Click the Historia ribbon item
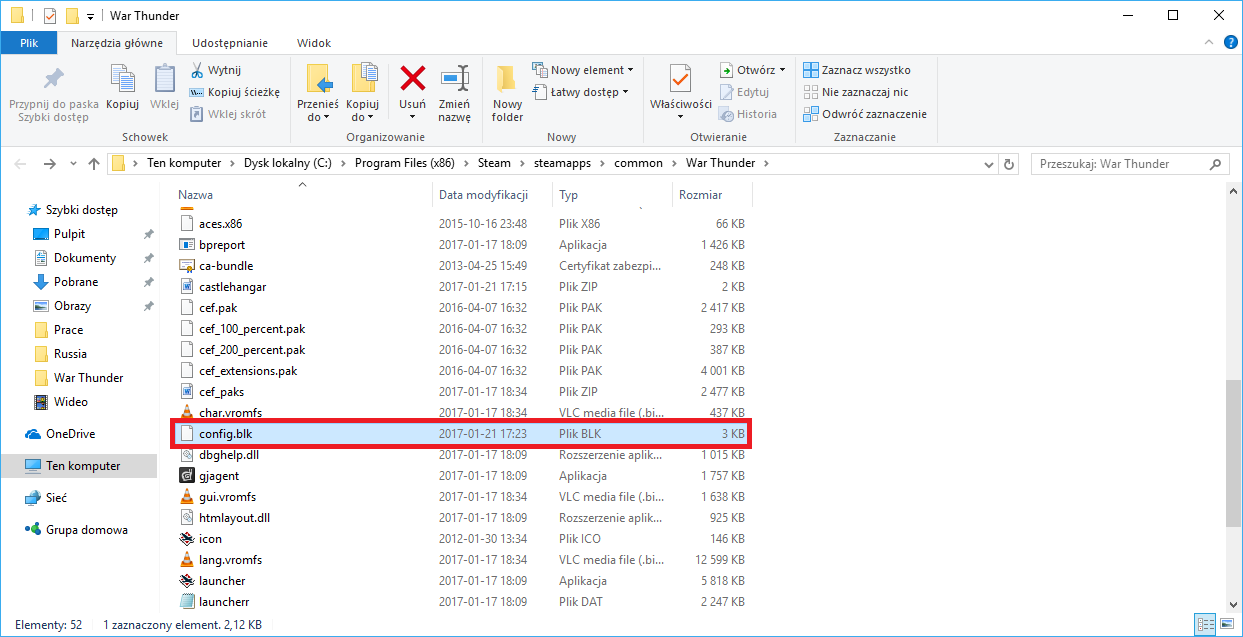This screenshot has width=1243, height=637. point(748,114)
